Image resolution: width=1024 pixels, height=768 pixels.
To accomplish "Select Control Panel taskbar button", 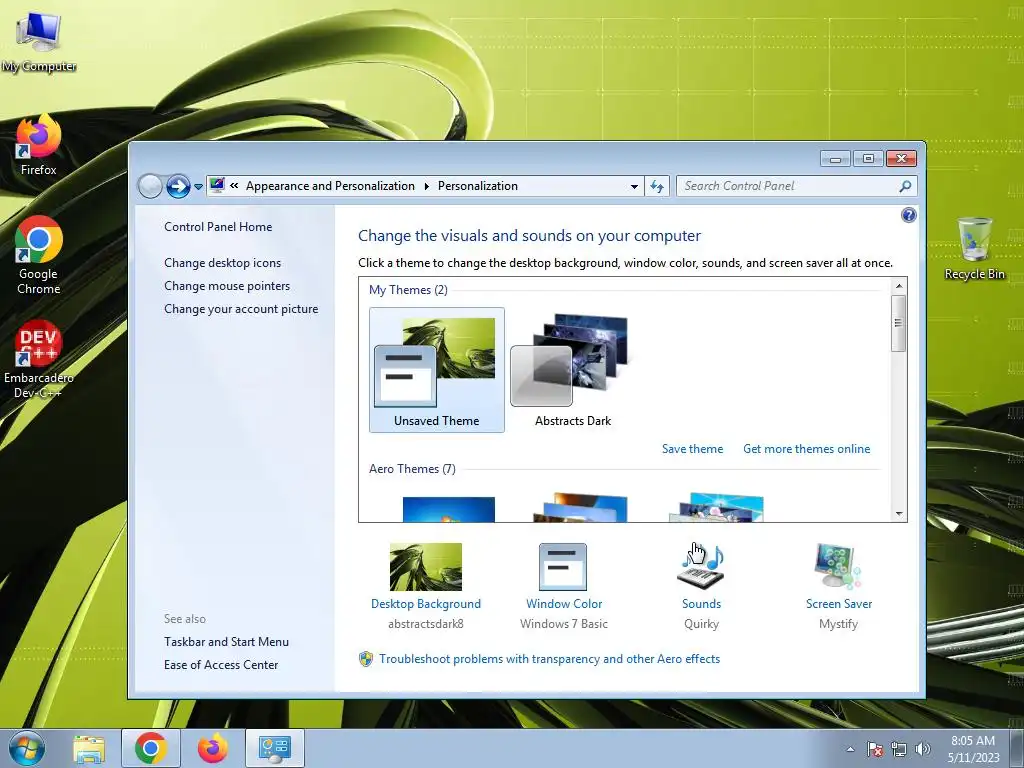I will [x=275, y=748].
